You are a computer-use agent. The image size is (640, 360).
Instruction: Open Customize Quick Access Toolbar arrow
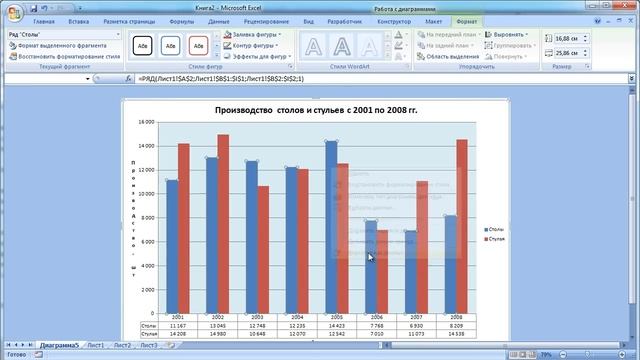(80, 8)
